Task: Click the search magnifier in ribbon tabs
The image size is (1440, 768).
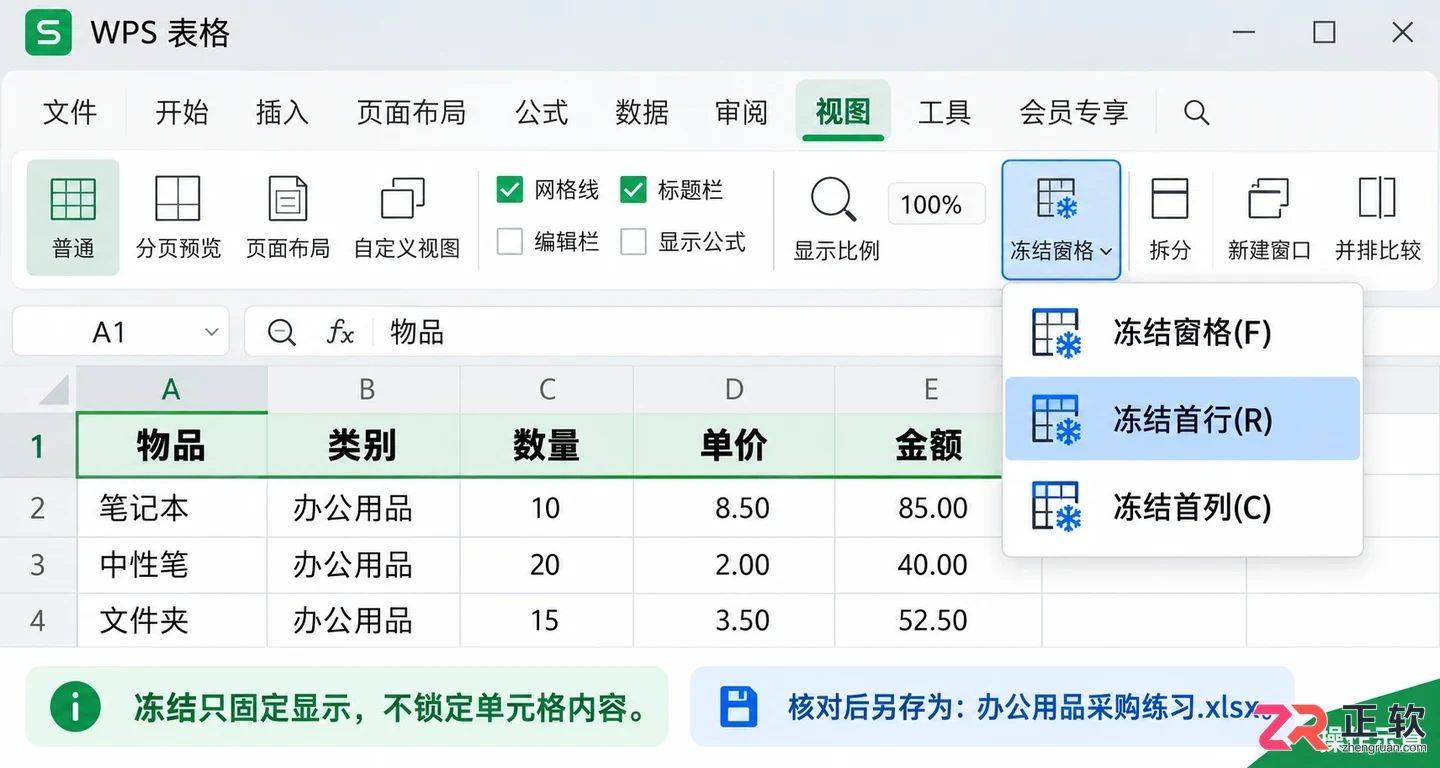Action: click(1196, 112)
